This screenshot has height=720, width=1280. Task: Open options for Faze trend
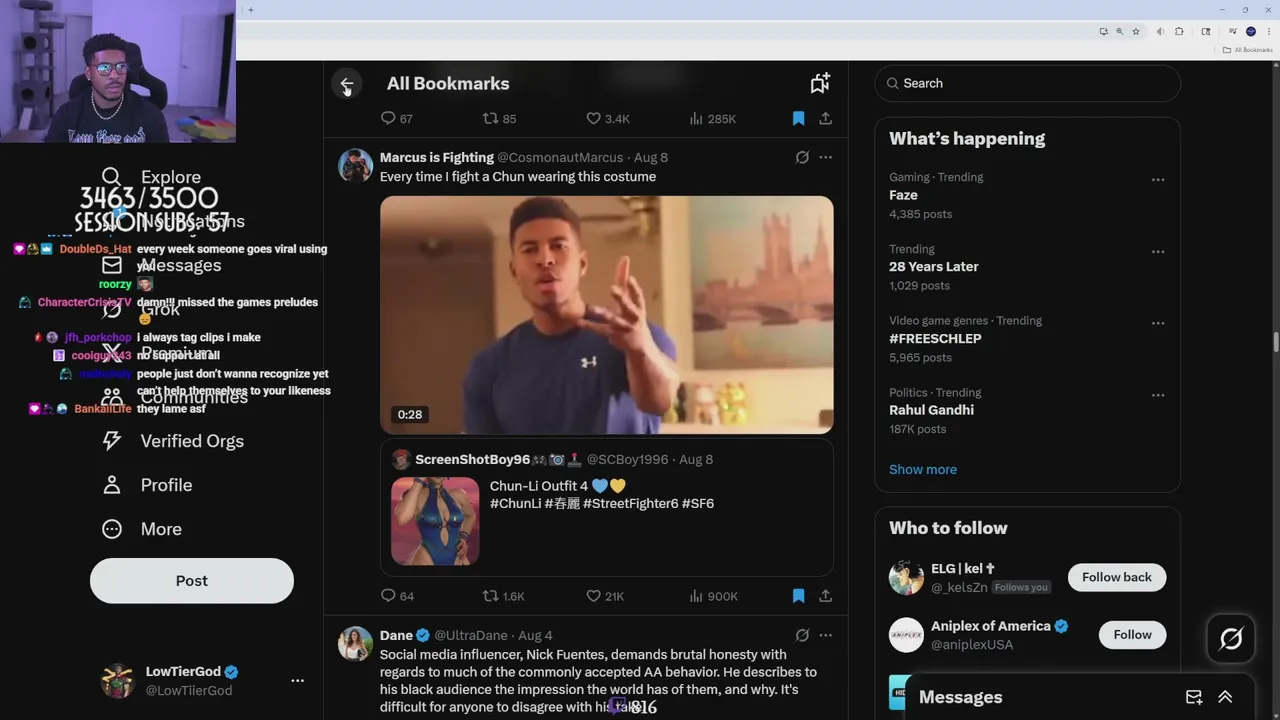[x=1158, y=180]
